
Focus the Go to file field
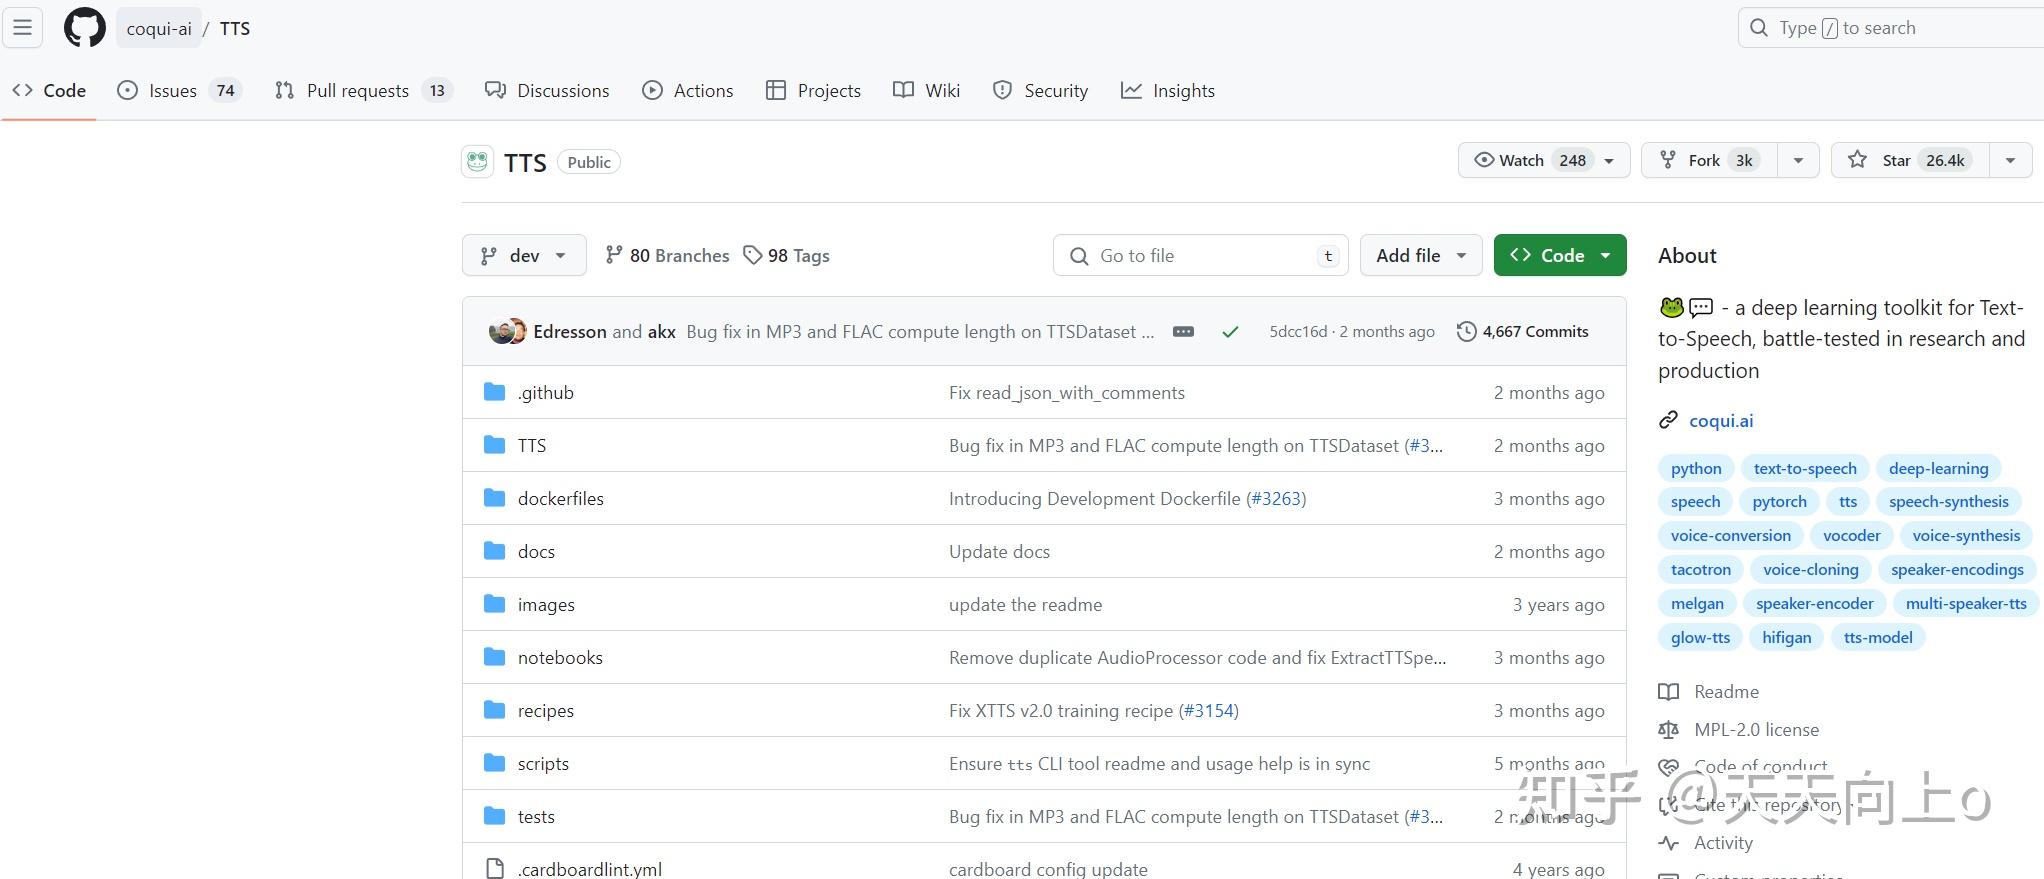pos(1200,256)
